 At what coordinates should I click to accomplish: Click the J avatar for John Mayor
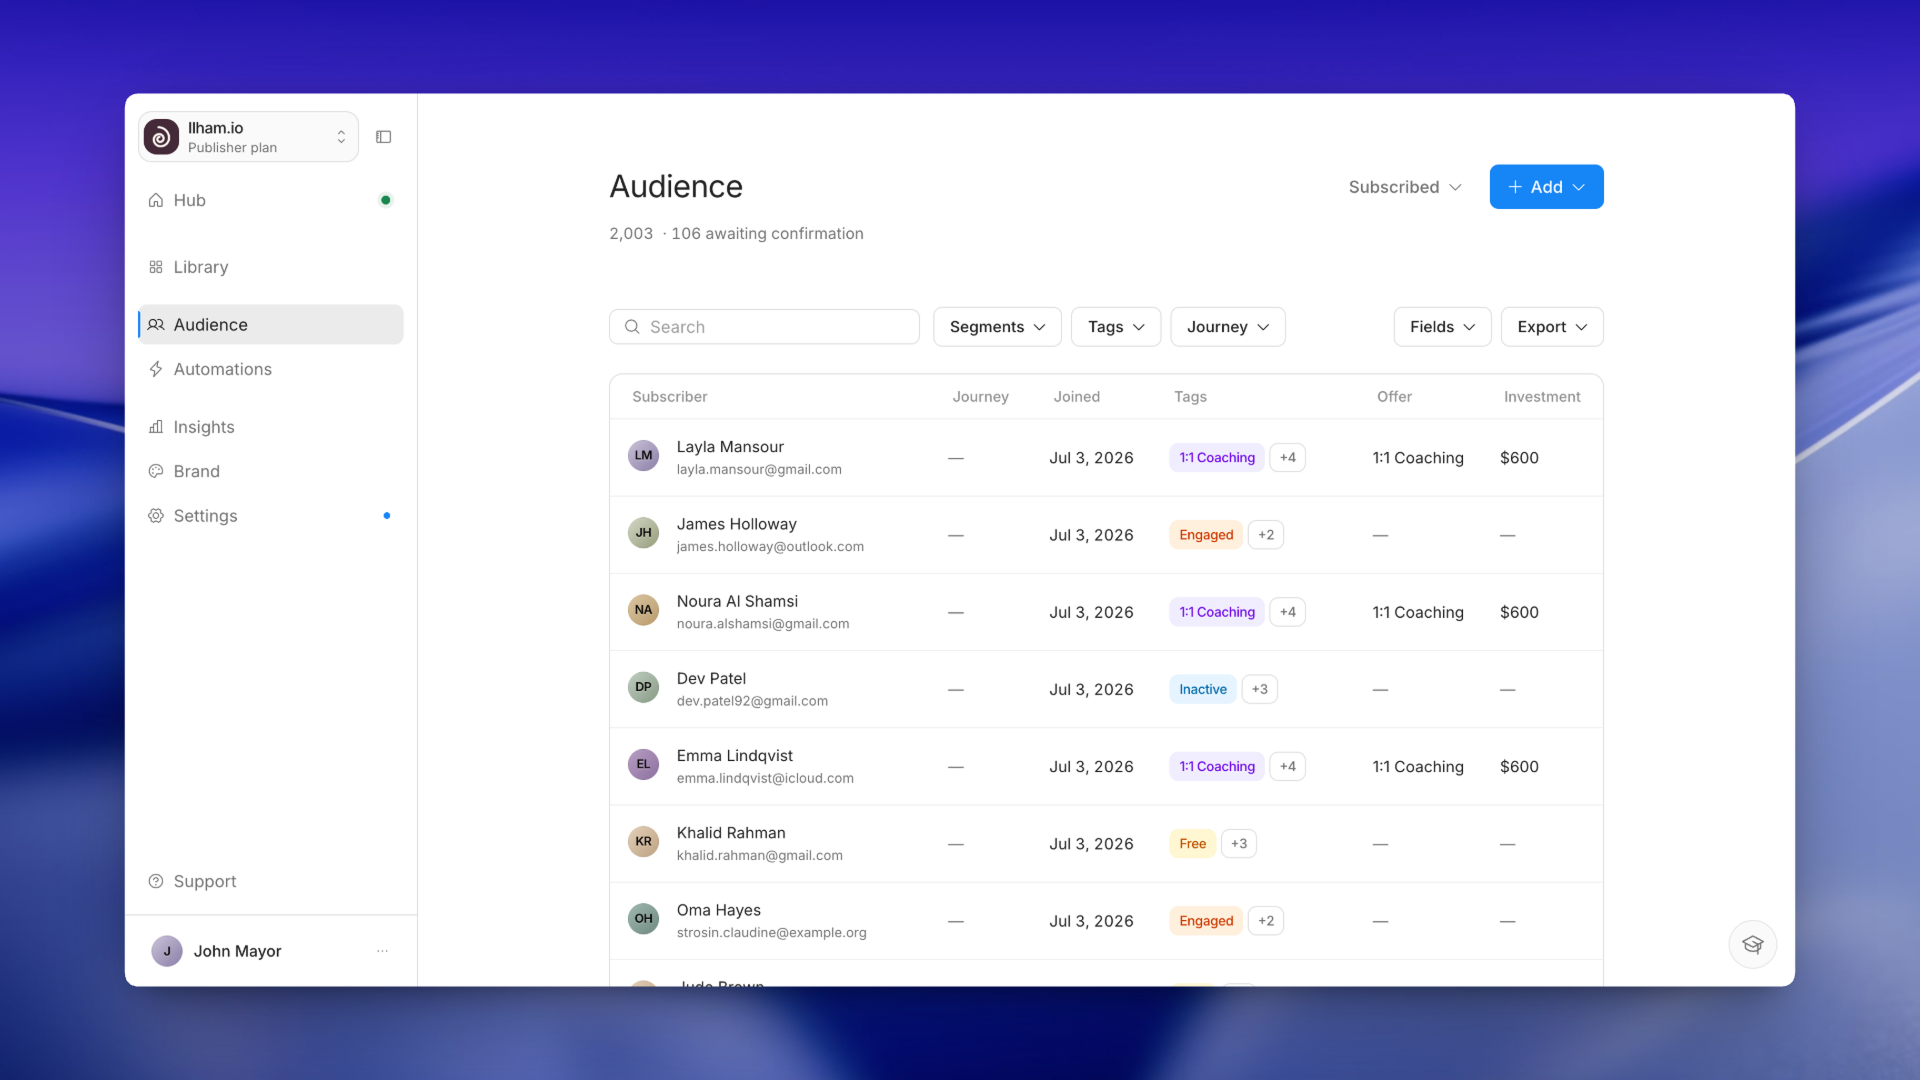pyautogui.click(x=167, y=951)
